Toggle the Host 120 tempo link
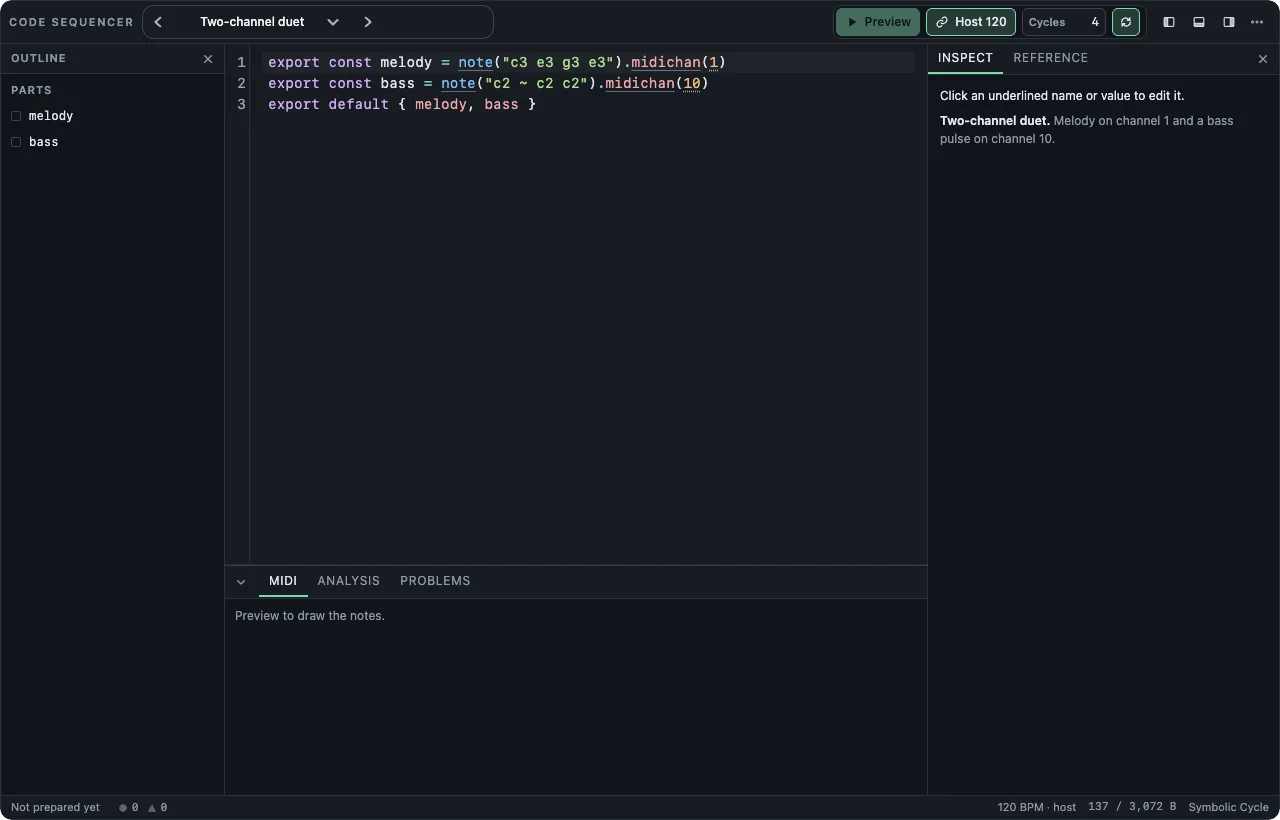Viewport: 1280px width, 820px height. click(x=971, y=22)
